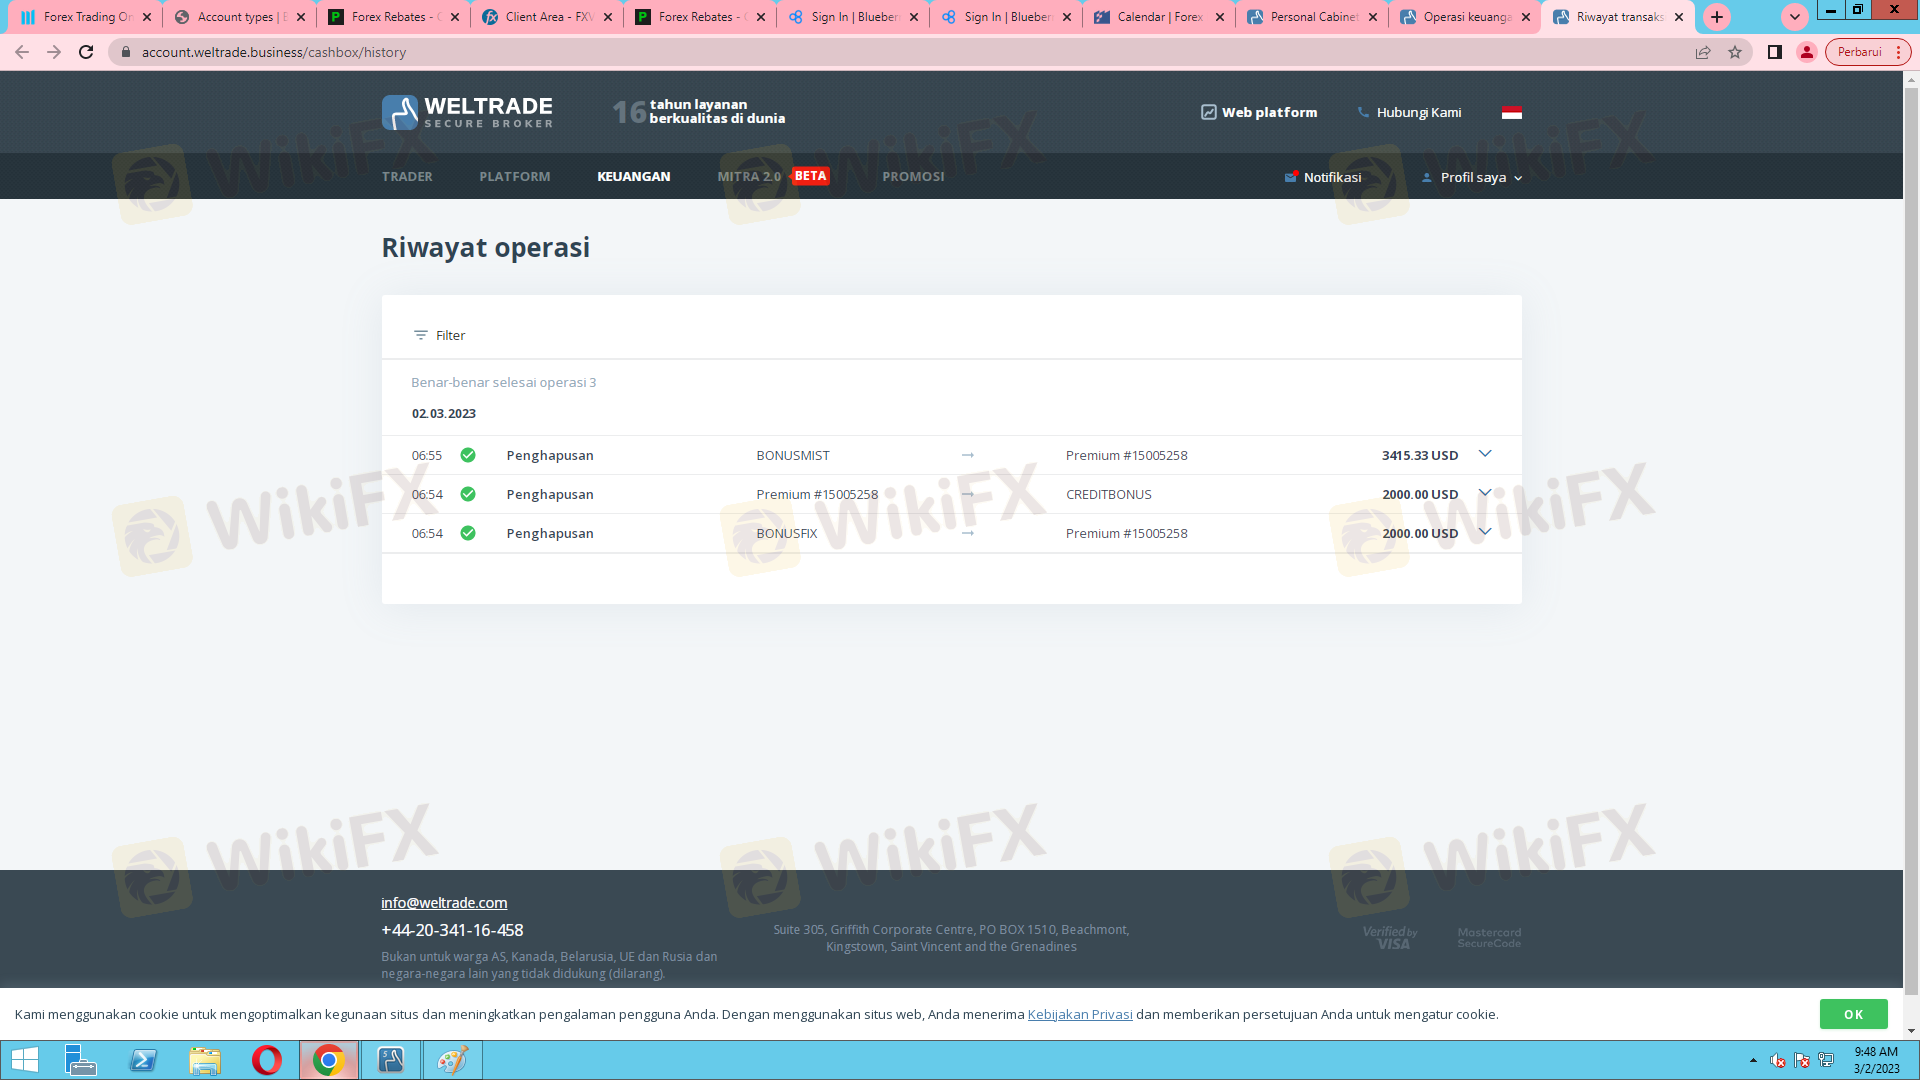Go back with the browser back arrow
1920x1080 pixels.
[x=22, y=52]
